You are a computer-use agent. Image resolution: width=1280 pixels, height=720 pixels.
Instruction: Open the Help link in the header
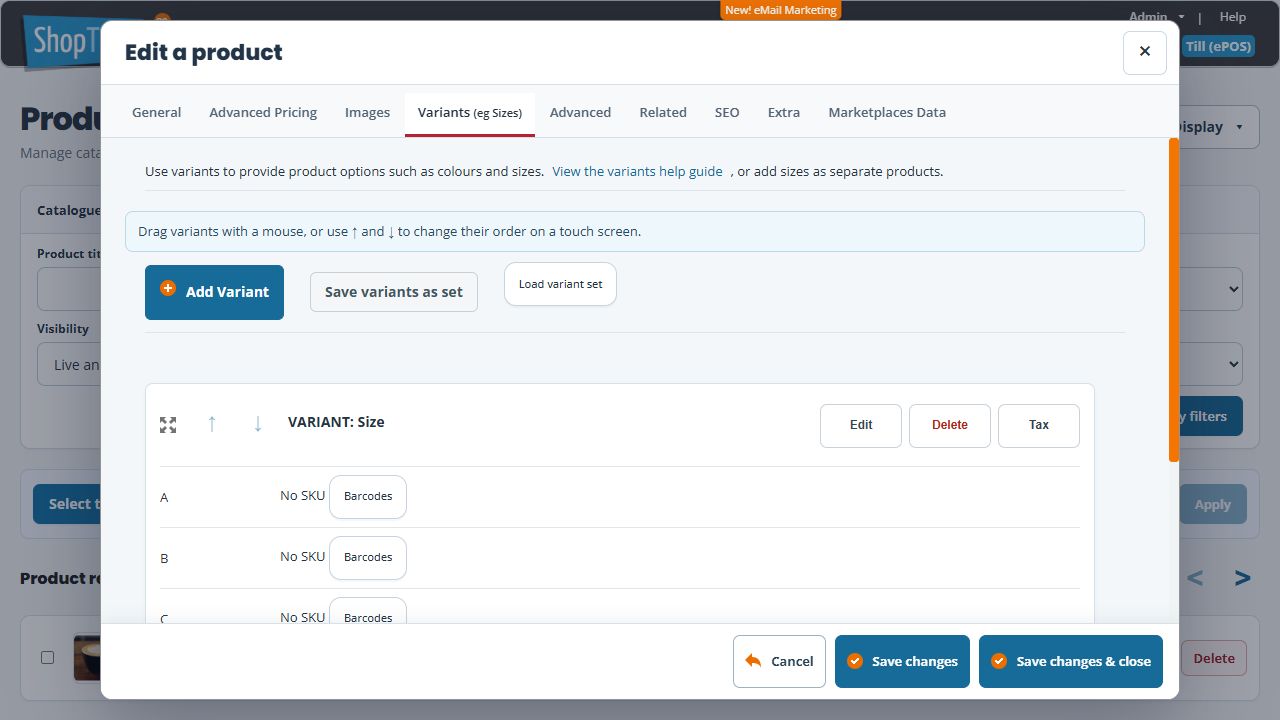tap(1233, 16)
